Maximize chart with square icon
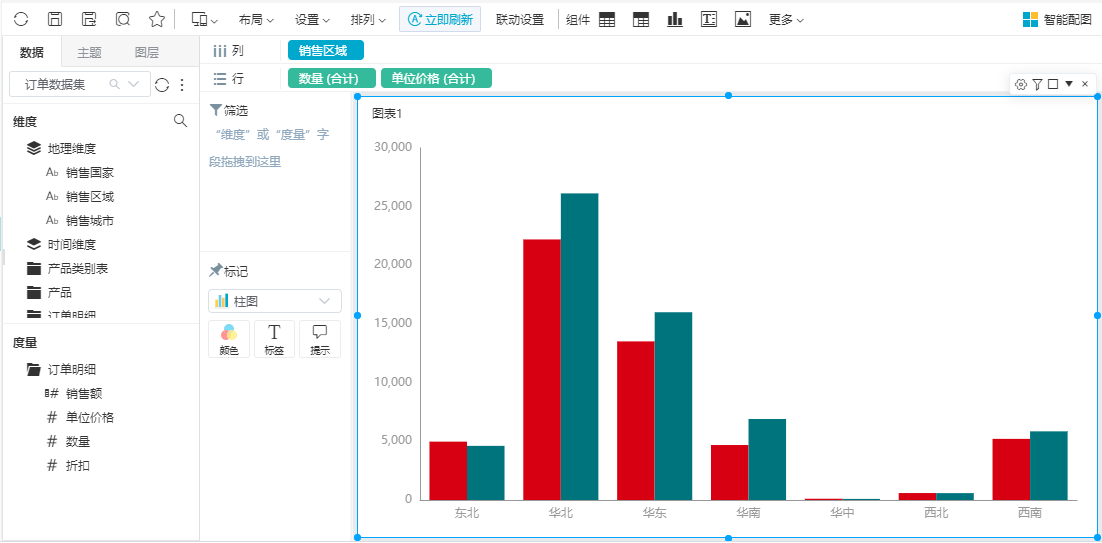 (x=1053, y=84)
